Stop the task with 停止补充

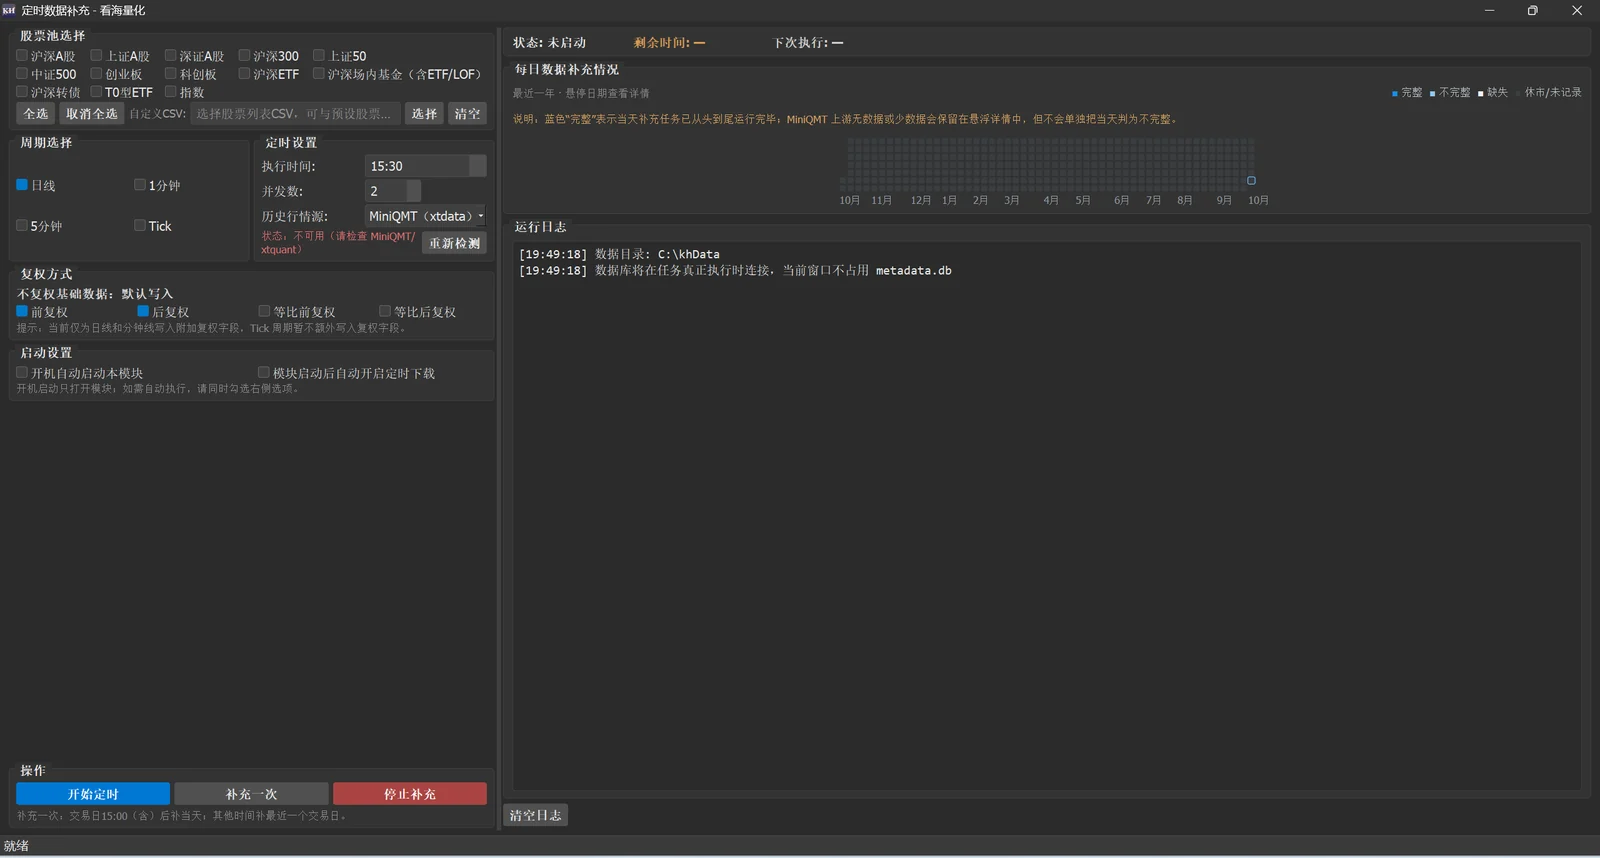[x=410, y=794]
